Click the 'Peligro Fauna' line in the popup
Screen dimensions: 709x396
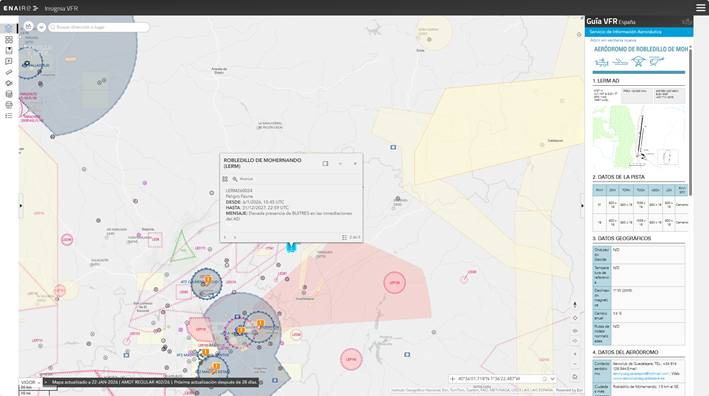pyautogui.click(x=239, y=197)
